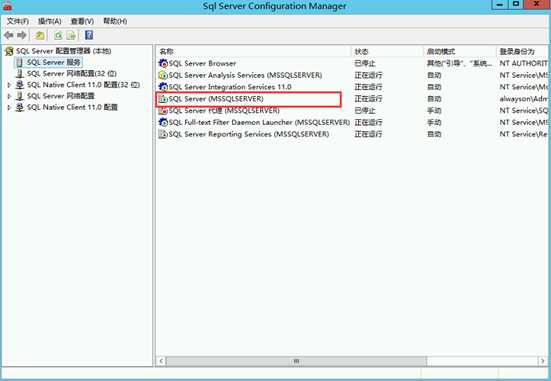The image size is (551, 381).
Task: Sort the list by the 启动模式 column header
Action: coord(460,52)
